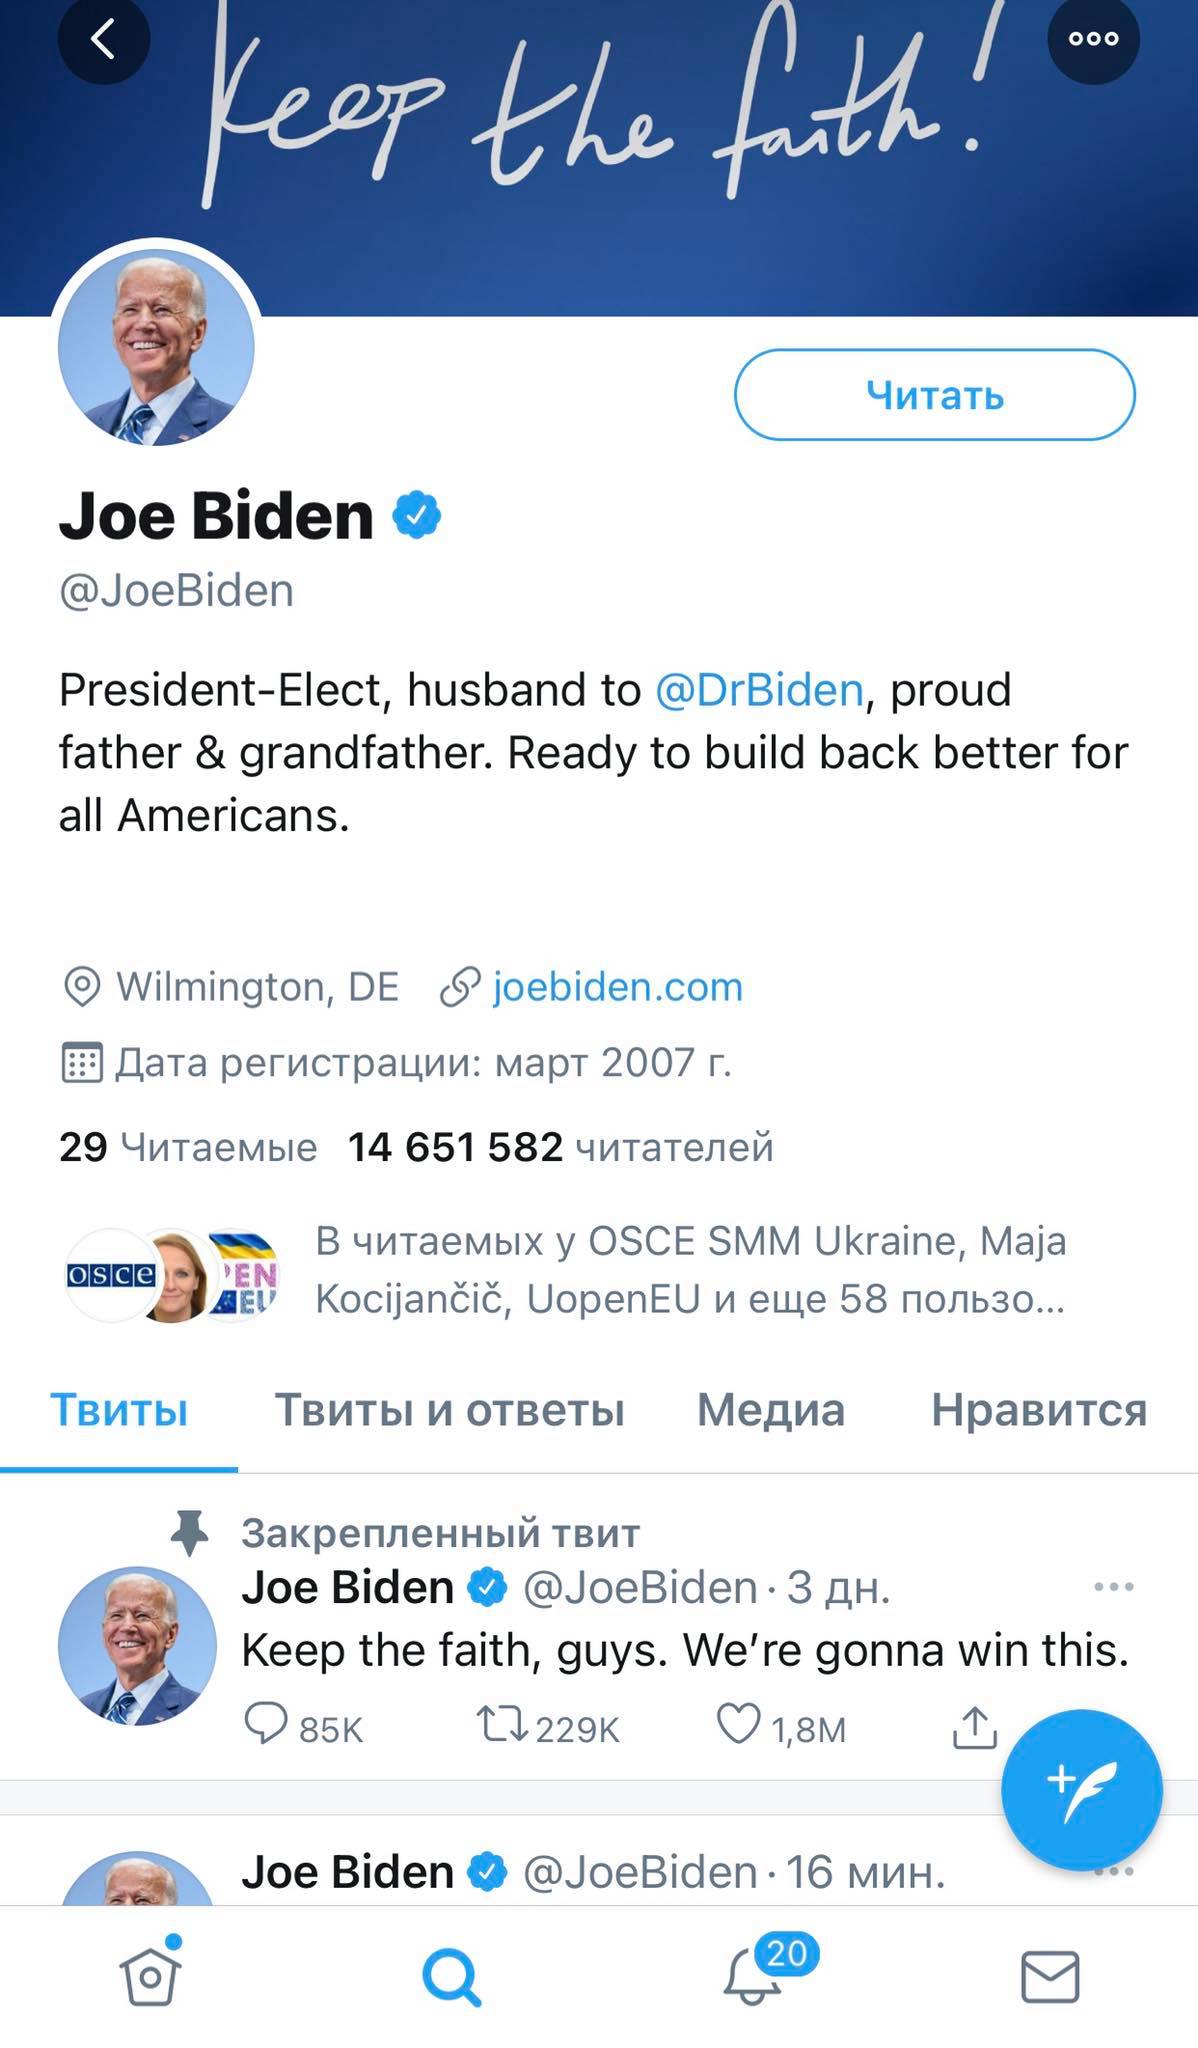Tap the share icon on pinned tweet

[975, 1727]
